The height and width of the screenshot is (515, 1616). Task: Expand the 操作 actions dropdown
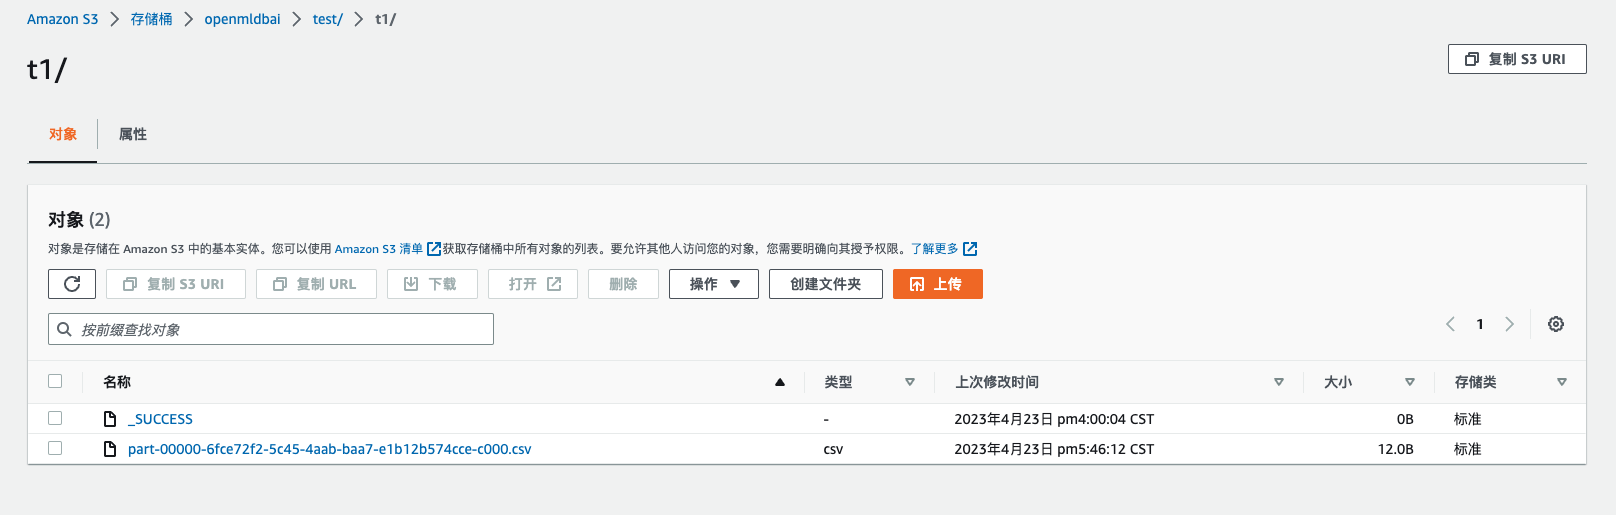(714, 284)
